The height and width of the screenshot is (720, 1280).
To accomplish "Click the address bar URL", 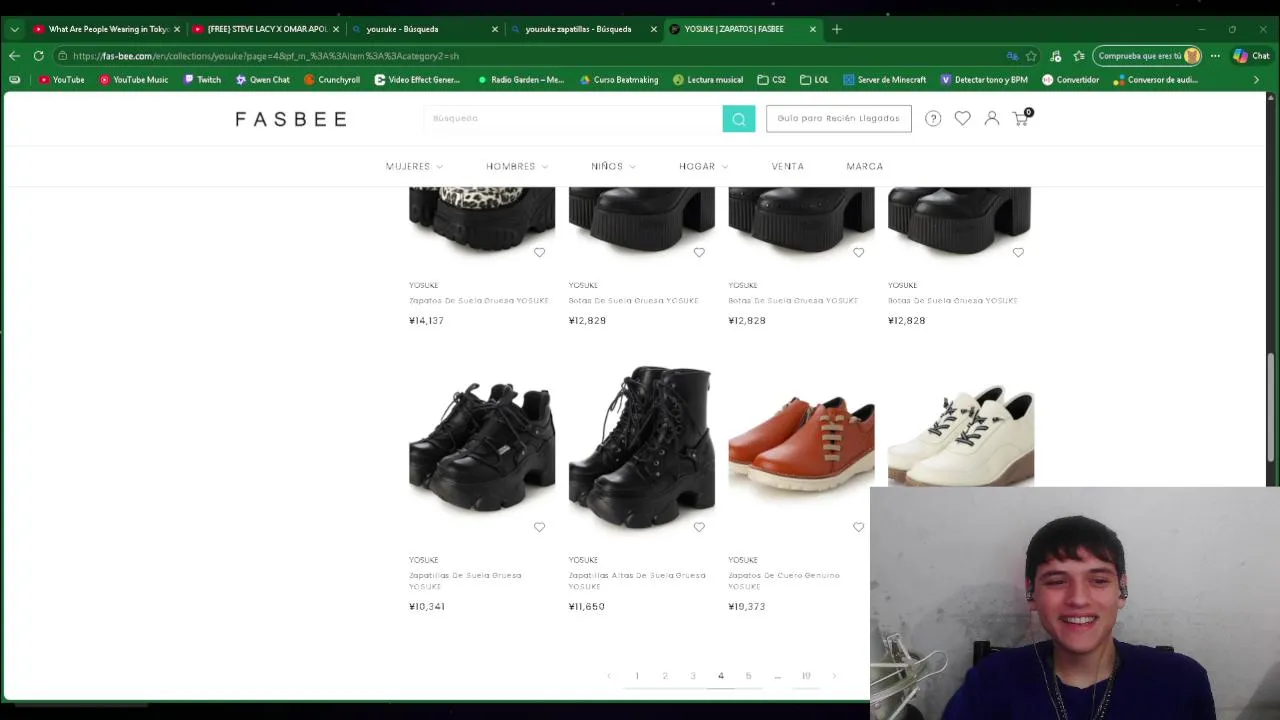I will [x=265, y=56].
